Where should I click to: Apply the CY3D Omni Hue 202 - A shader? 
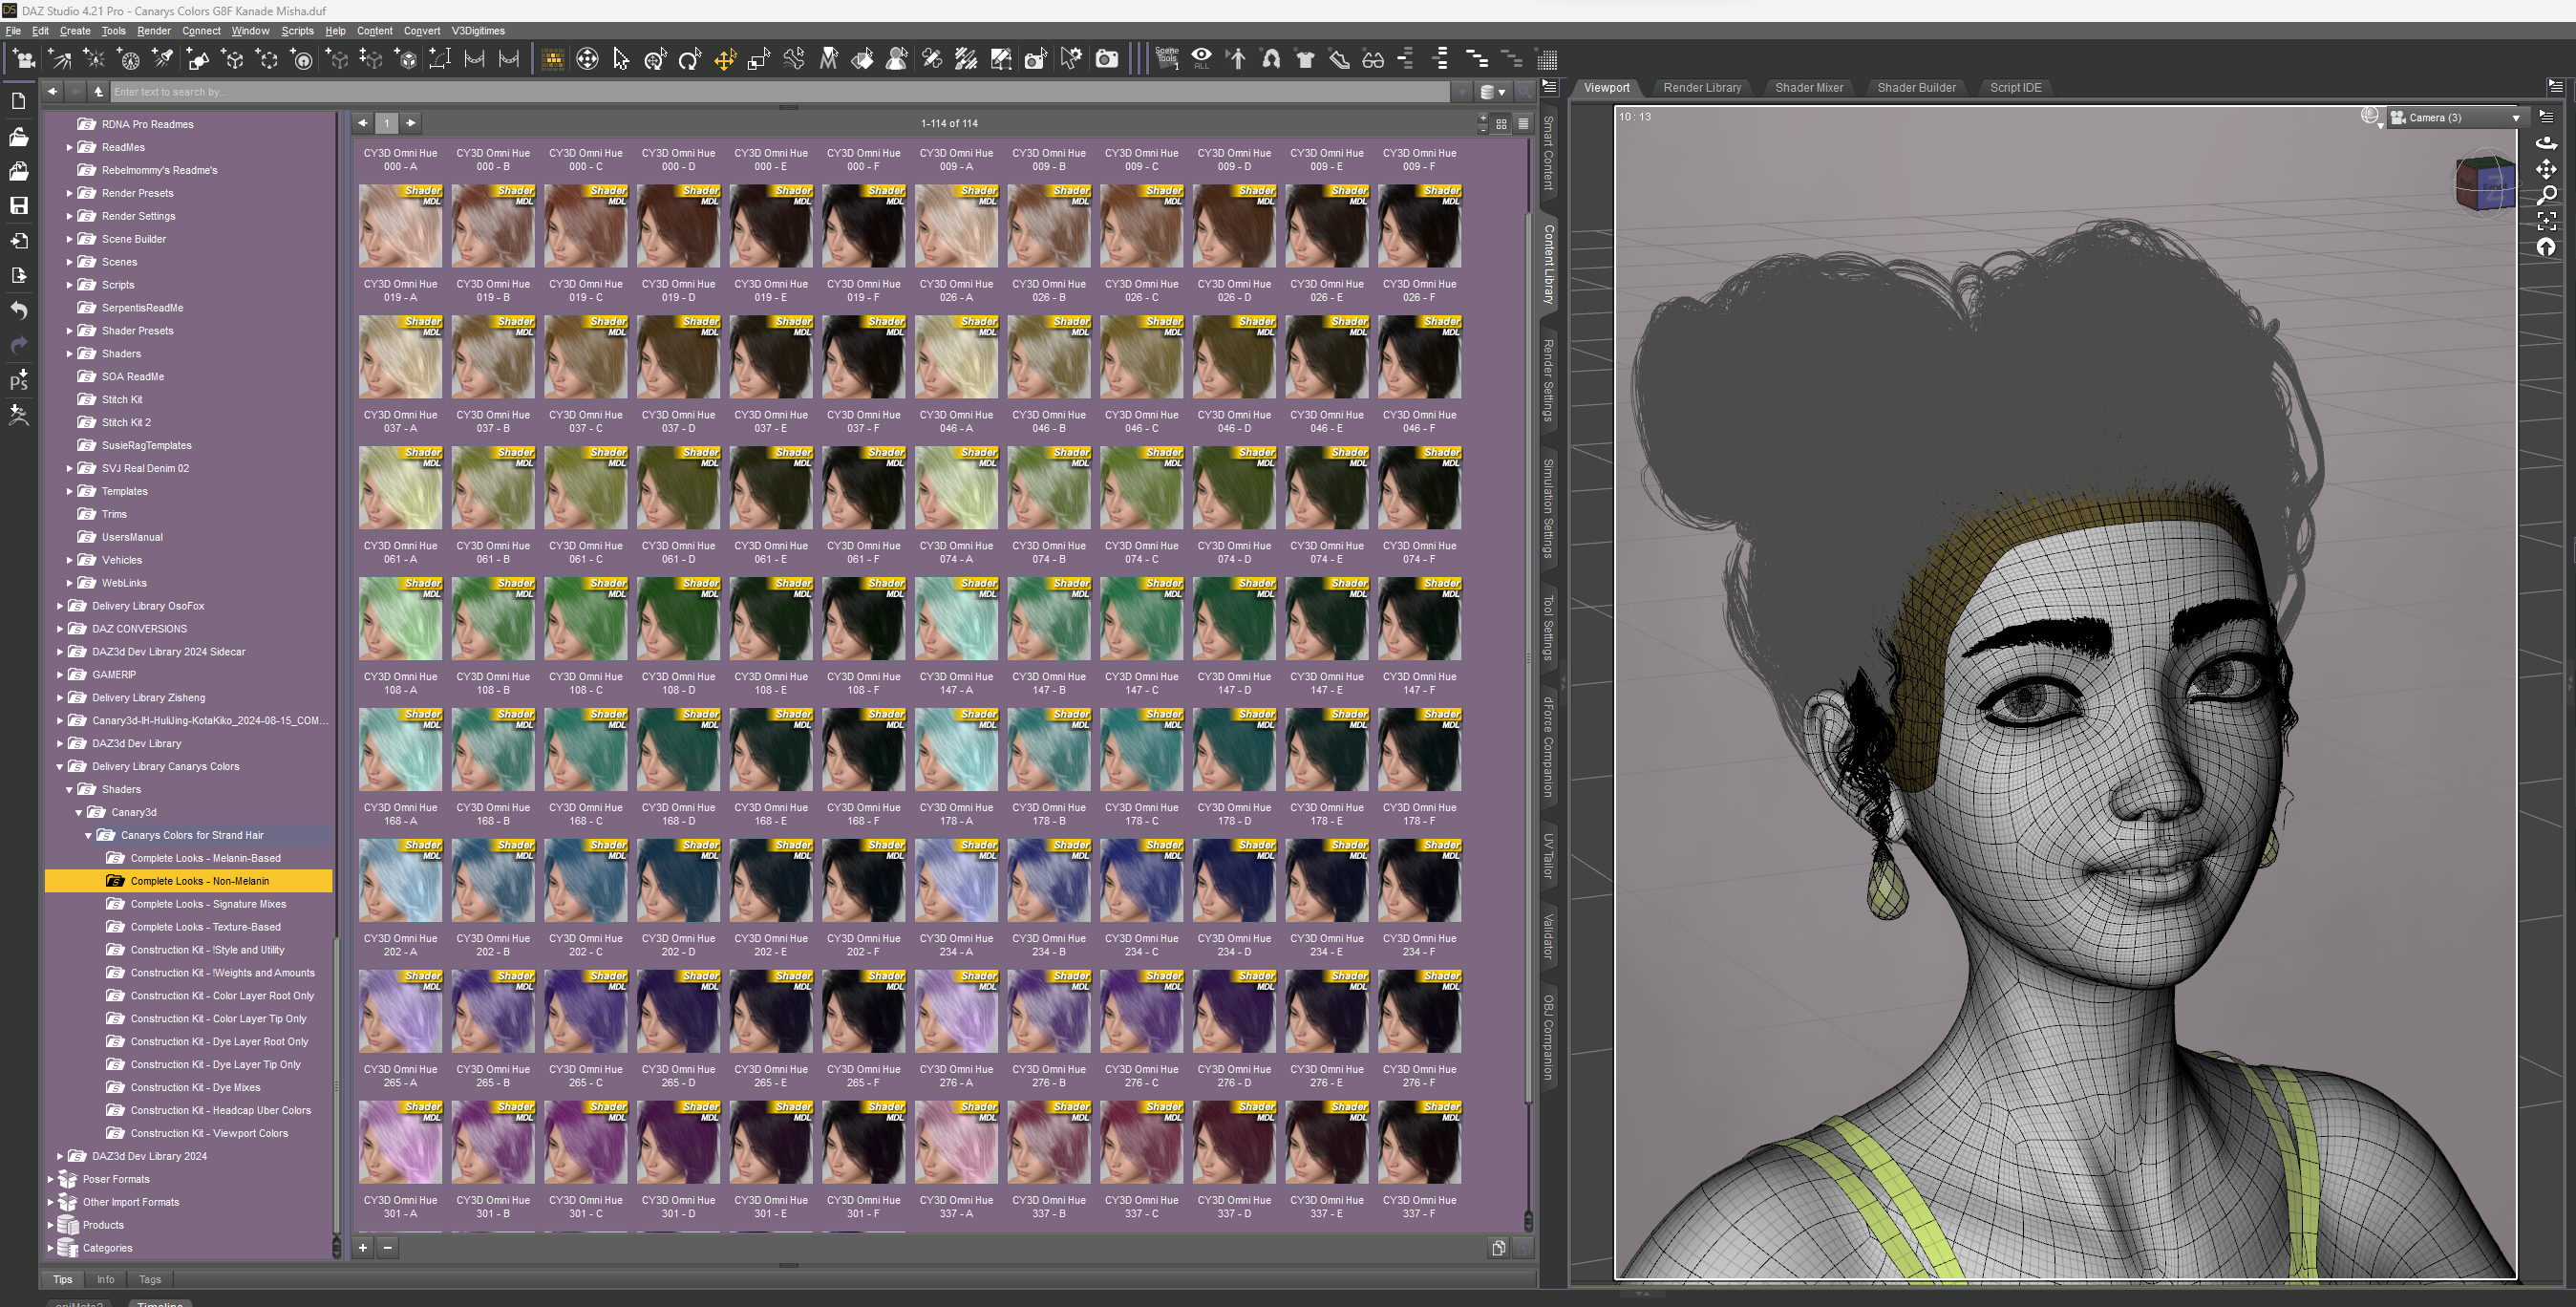click(x=400, y=880)
